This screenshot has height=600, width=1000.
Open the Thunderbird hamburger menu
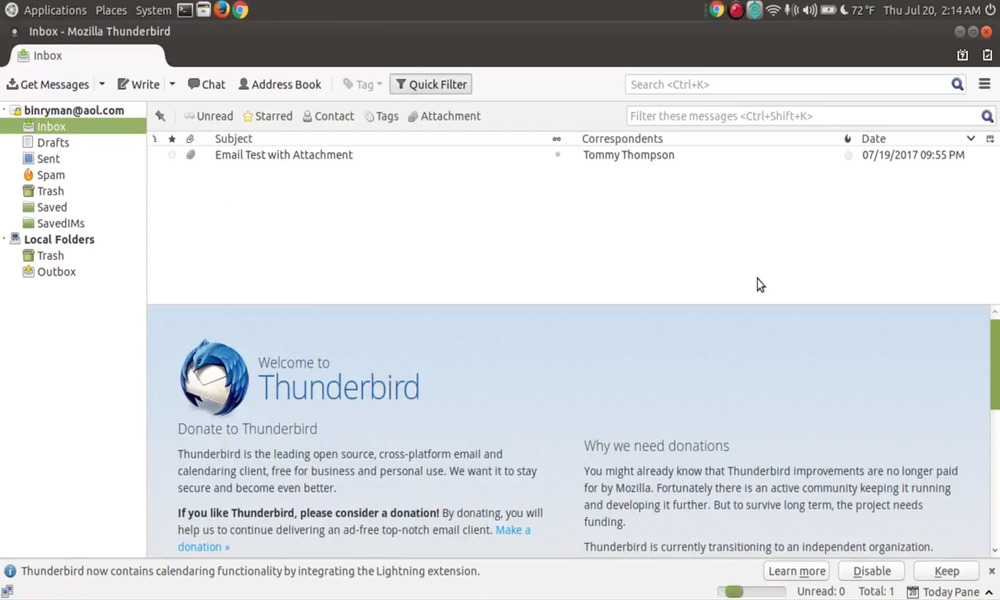985,85
